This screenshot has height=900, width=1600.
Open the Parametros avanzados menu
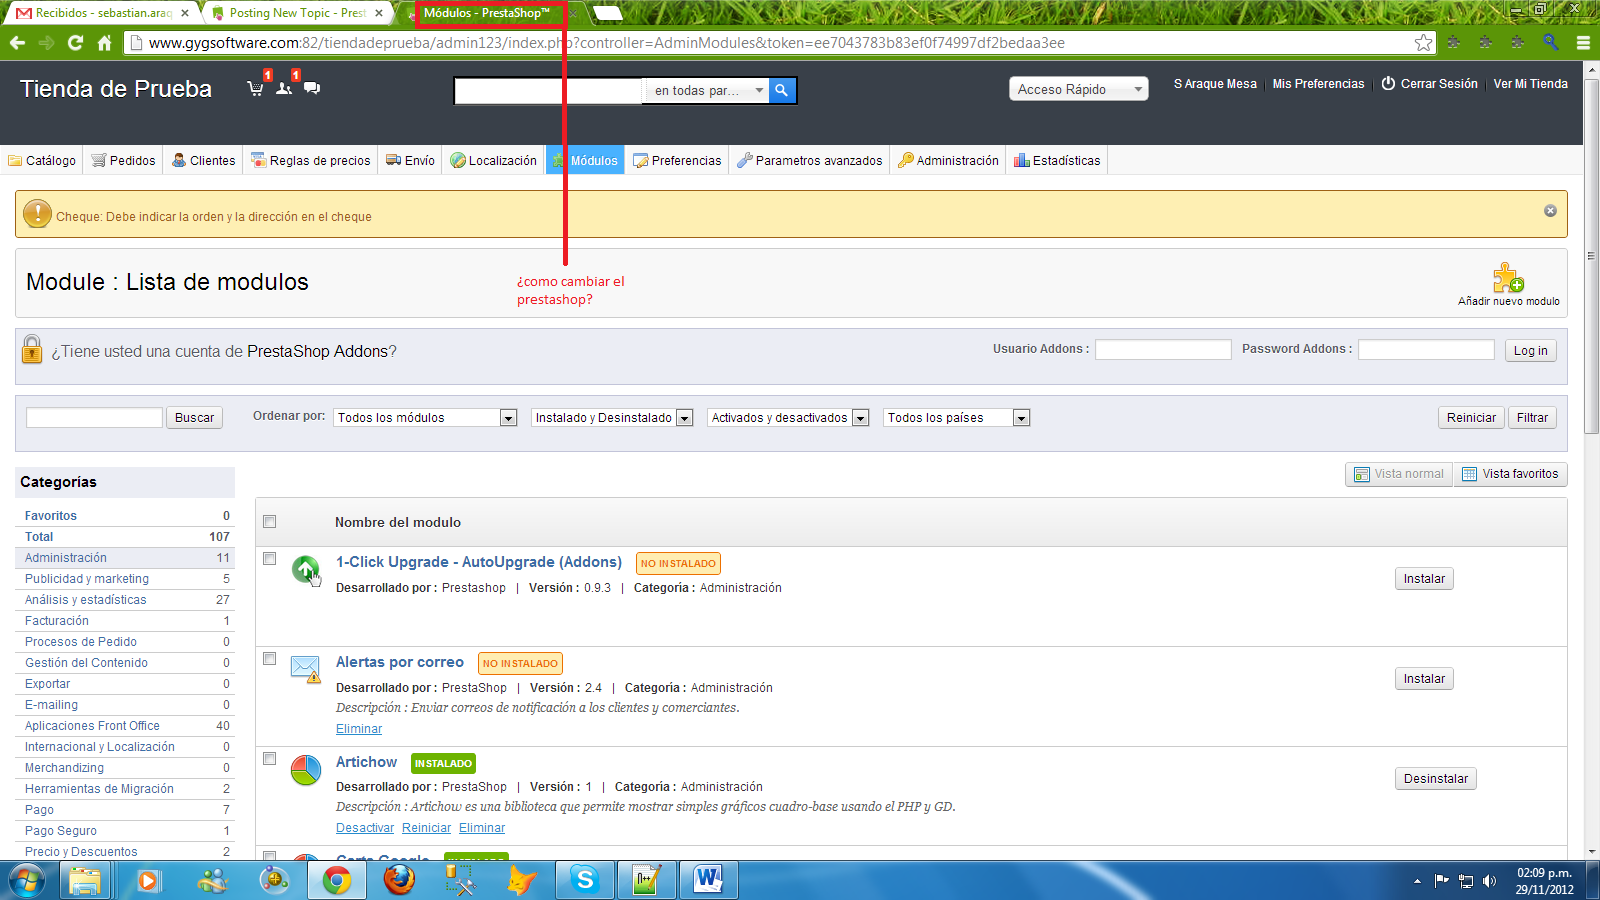[809, 160]
